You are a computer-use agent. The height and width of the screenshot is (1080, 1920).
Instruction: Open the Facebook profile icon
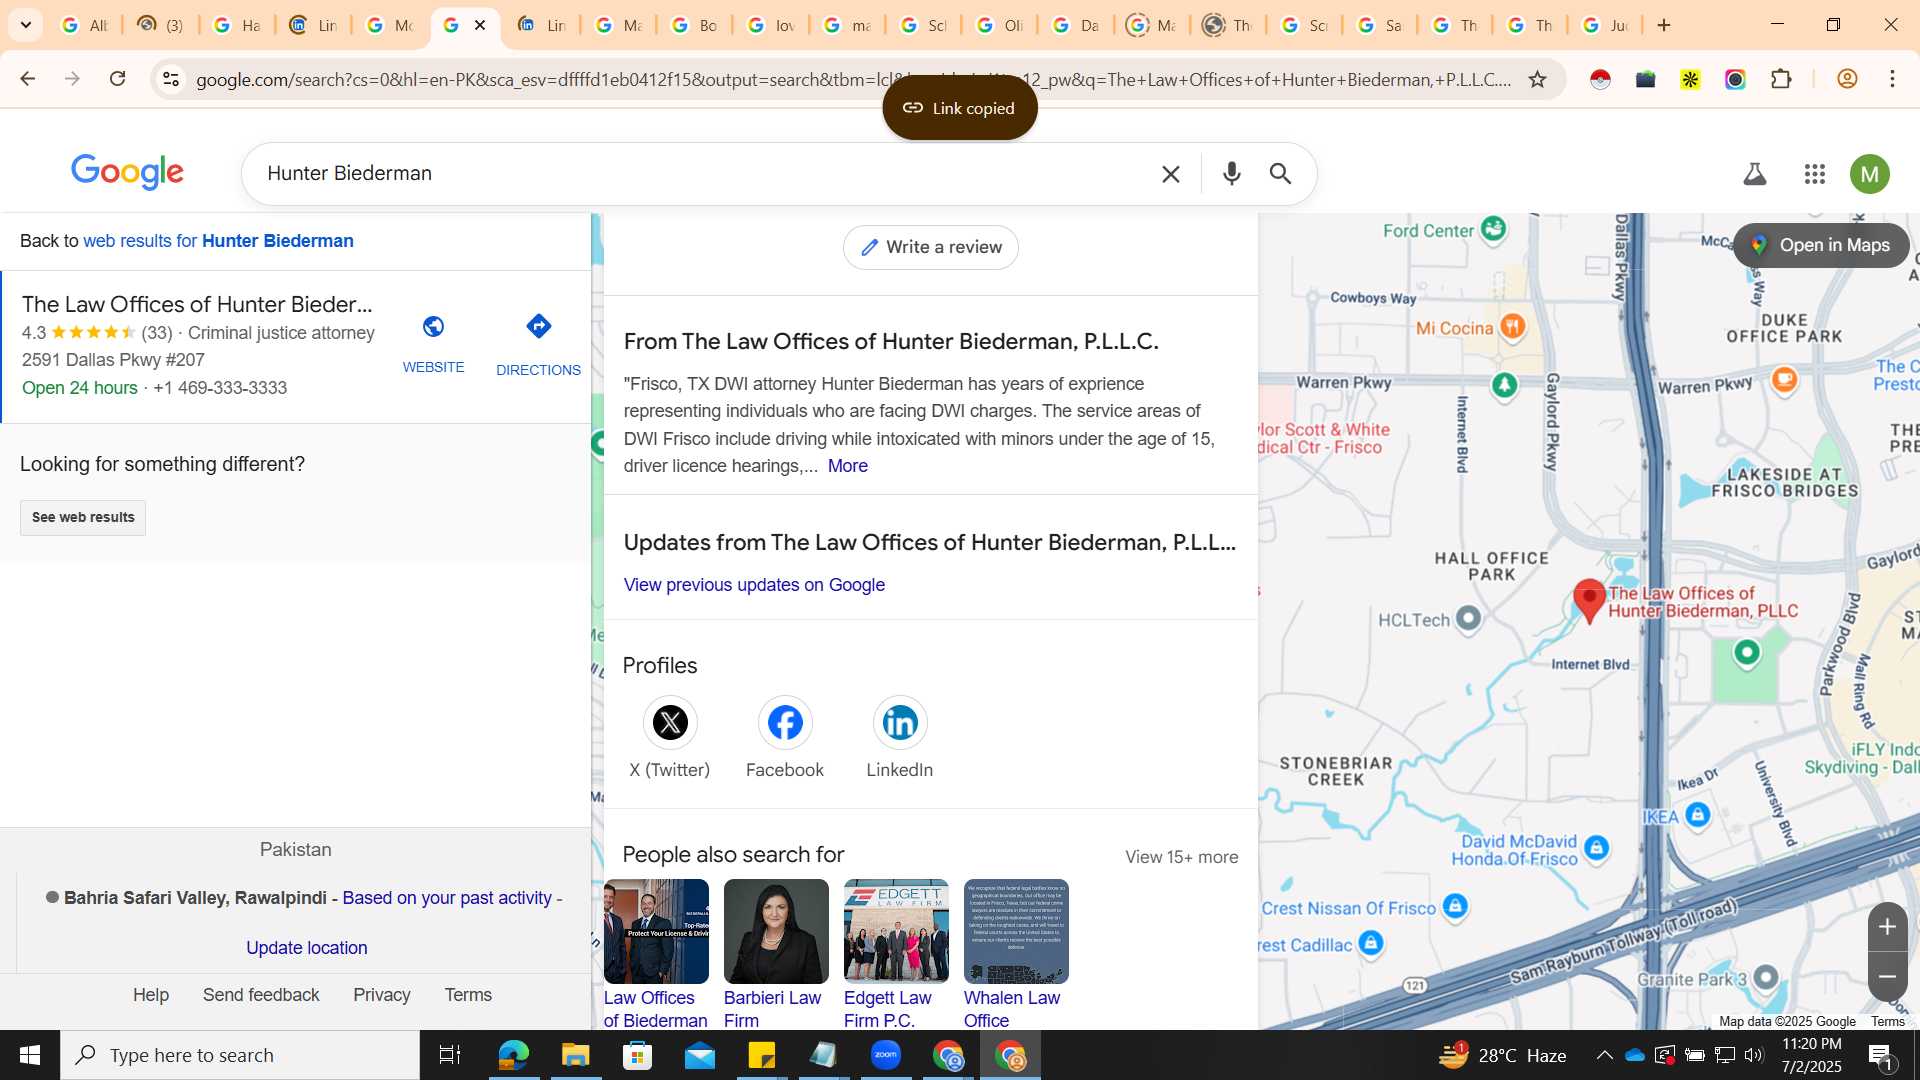click(x=785, y=722)
